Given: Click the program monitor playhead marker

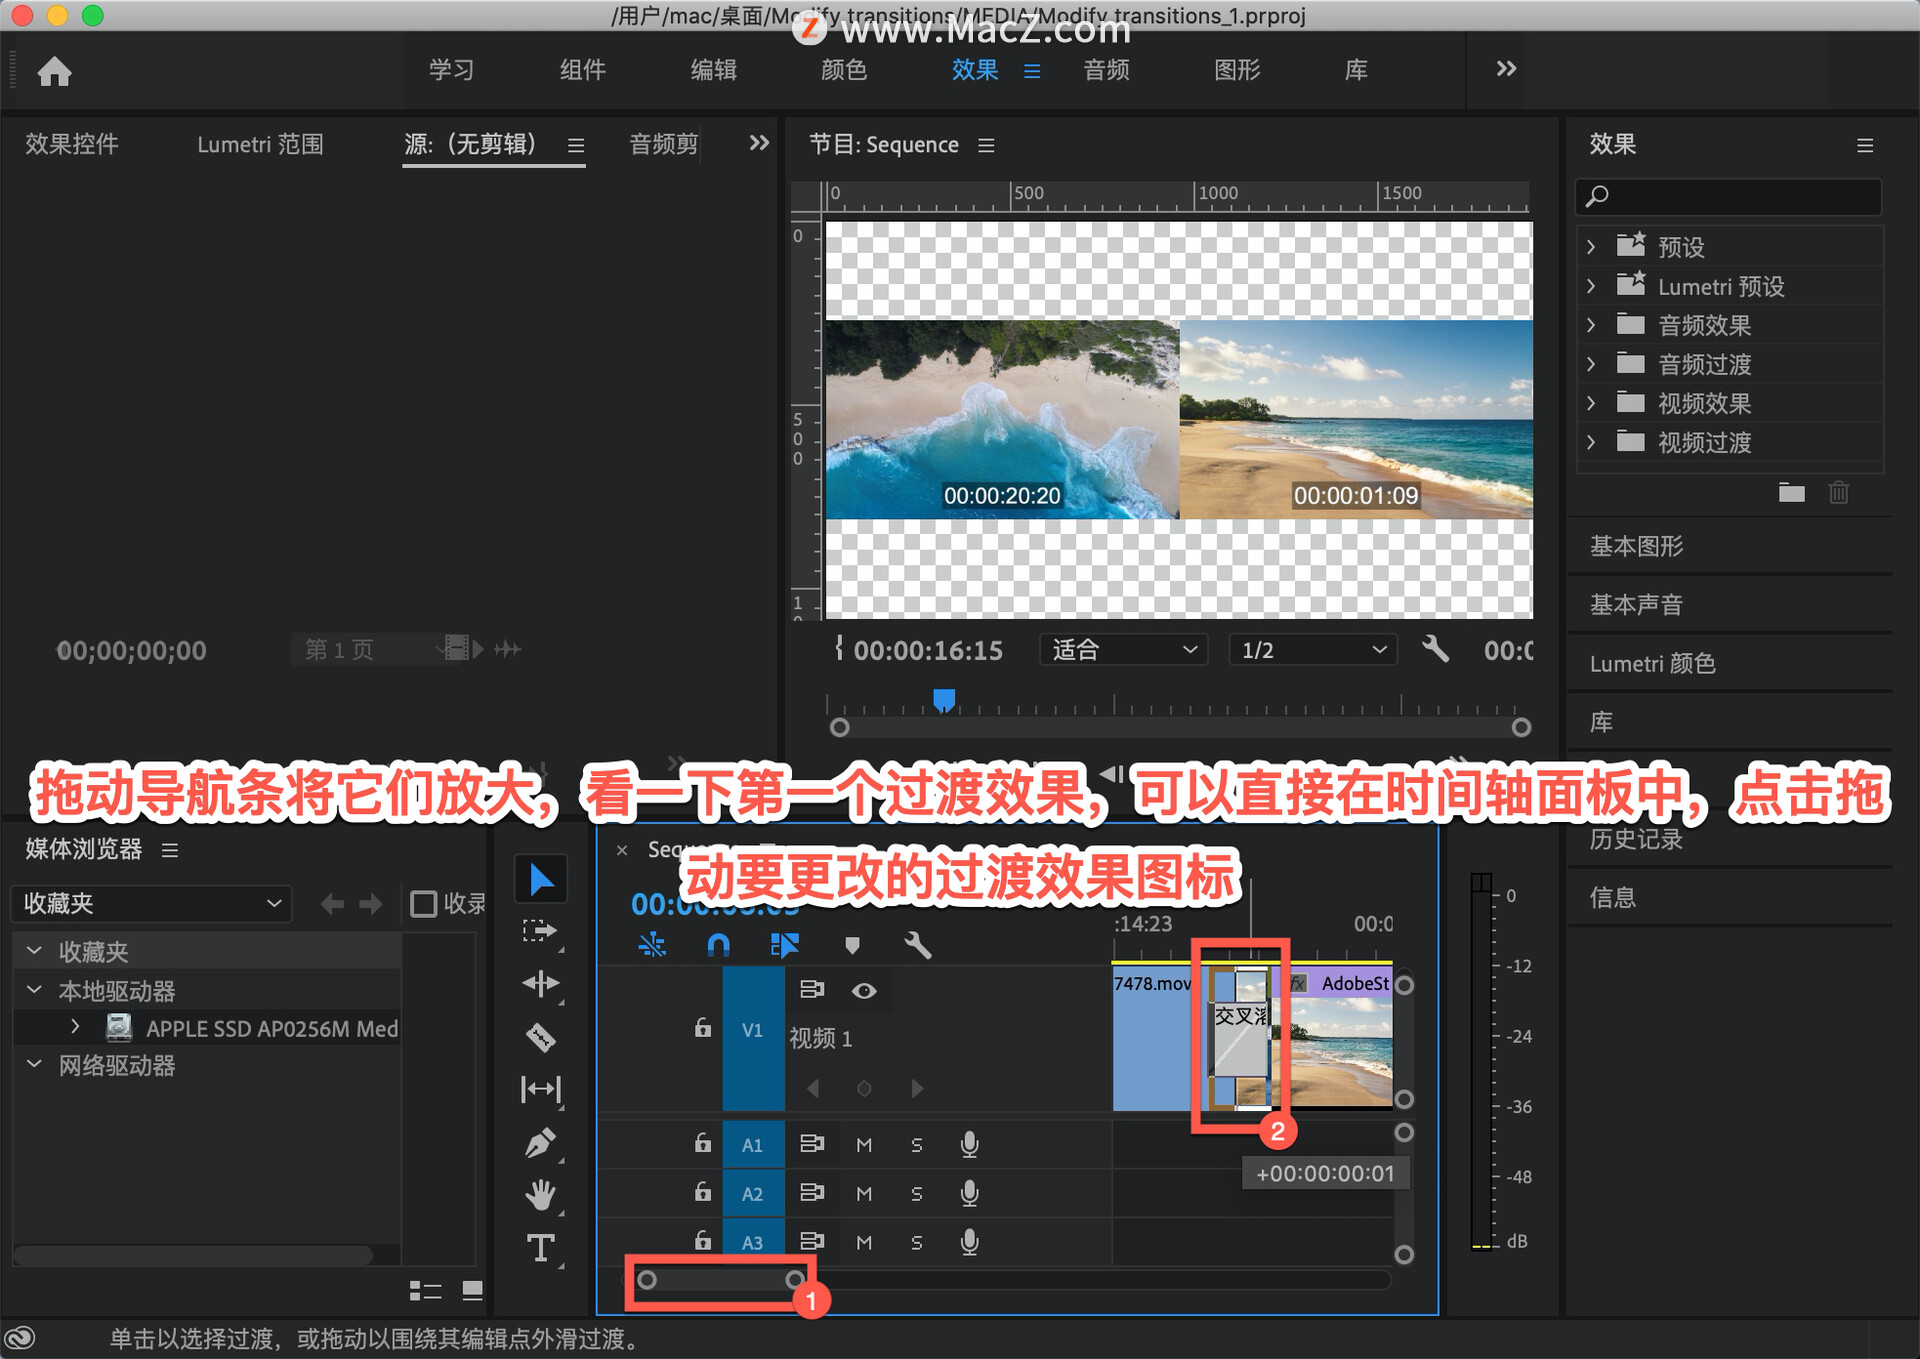Looking at the screenshot, I should pyautogui.click(x=944, y=699).
